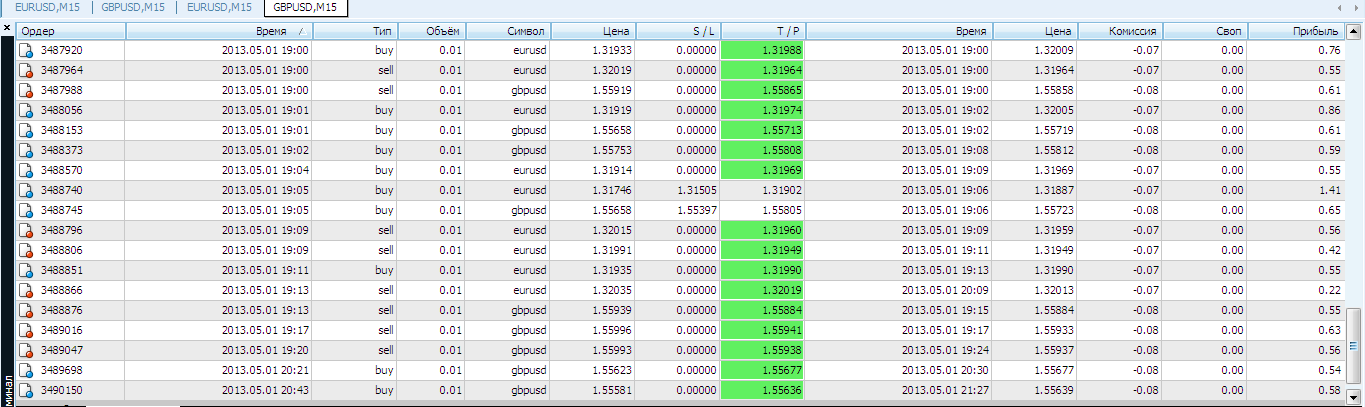Sort by the open Время column header

[218, 32]
